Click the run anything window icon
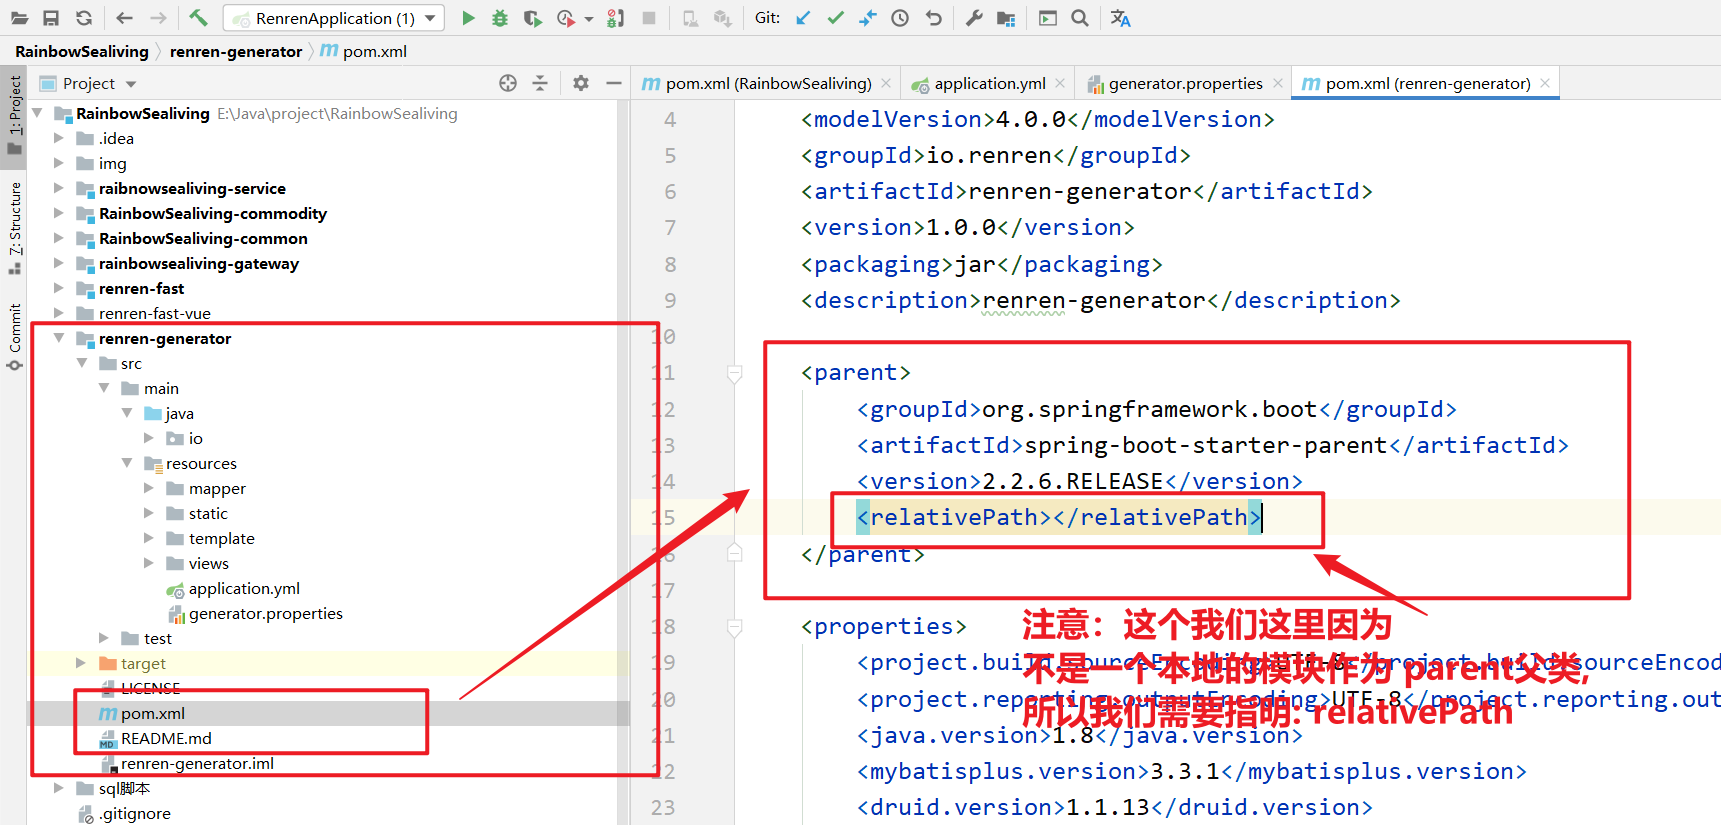Viewport: 1721px width, 825px height. point(1048,18)
